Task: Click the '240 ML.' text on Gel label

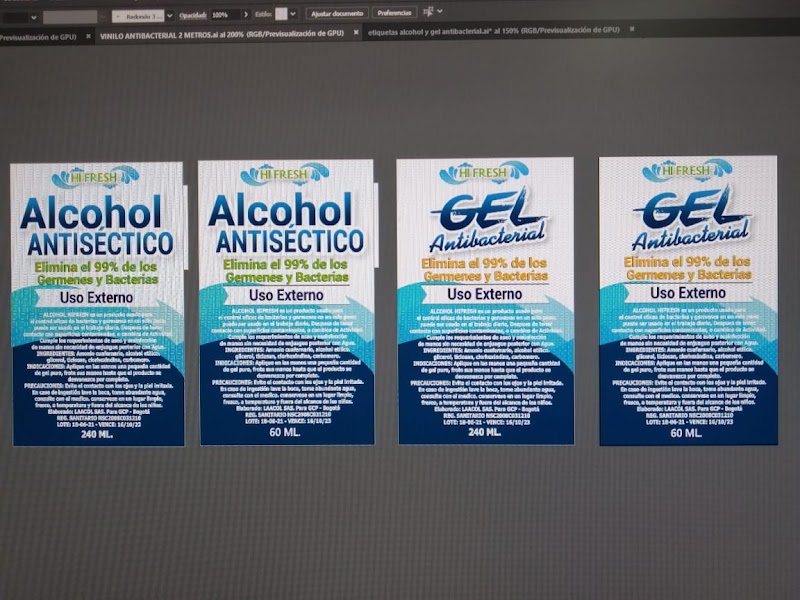Action: tap(484, 432)
